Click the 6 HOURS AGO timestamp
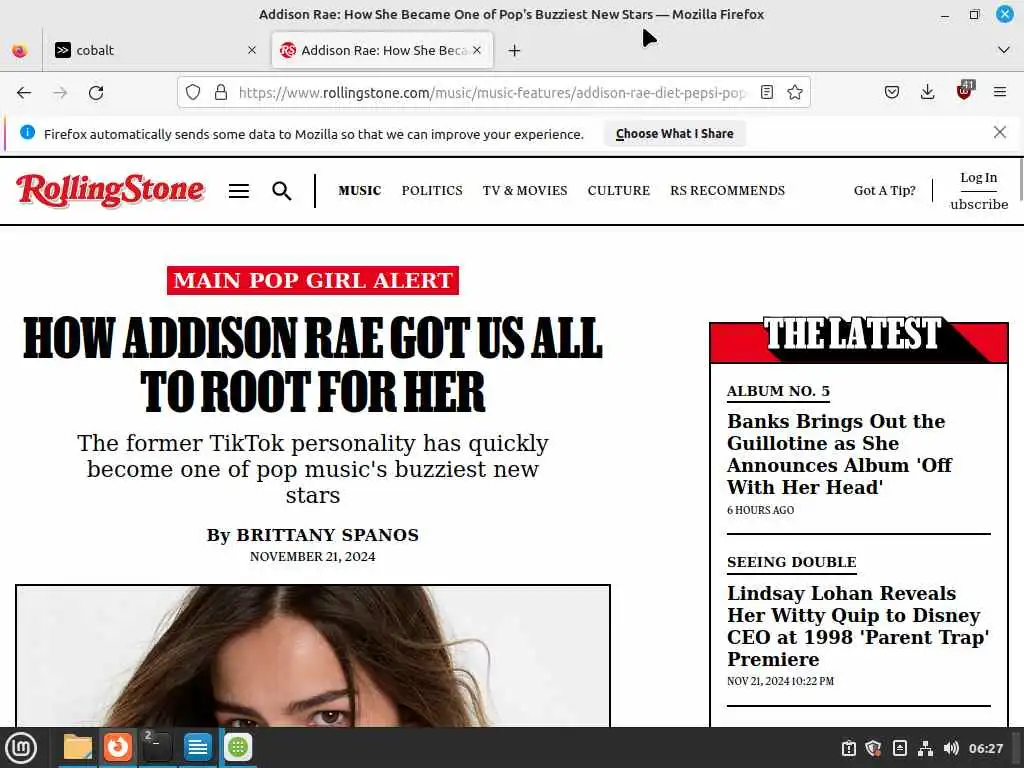This screenshot has height=768, width=1024. (x=760, y=510)
